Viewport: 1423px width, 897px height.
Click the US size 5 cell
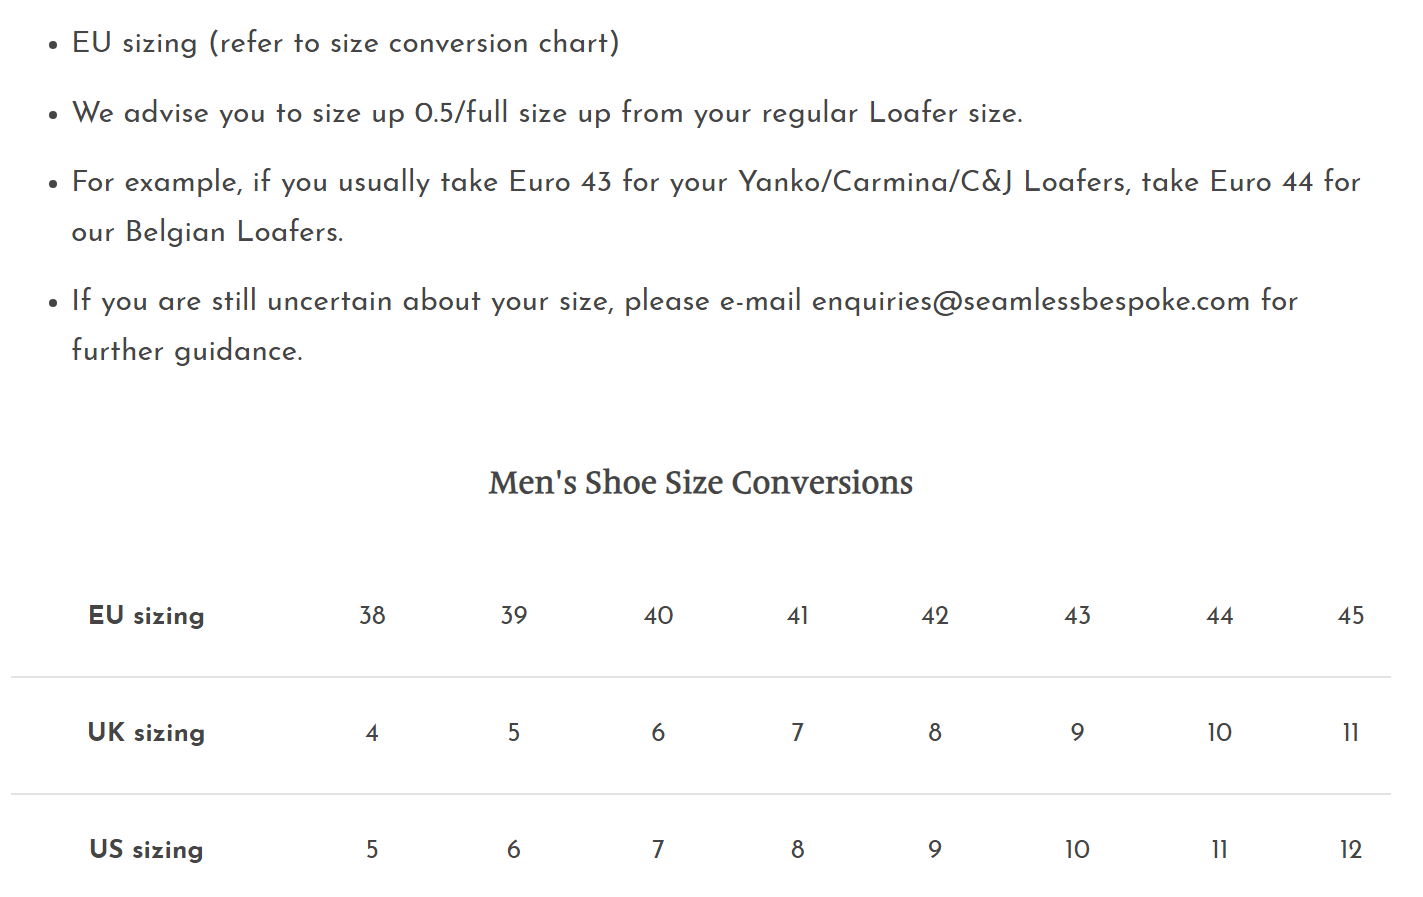(x=372, y=850)
